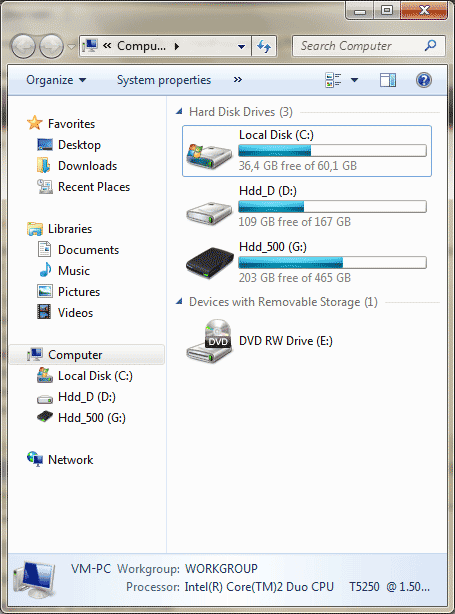Click the change view icon
This screenshot has width=455, height=614.
click(x=333, y=80)
